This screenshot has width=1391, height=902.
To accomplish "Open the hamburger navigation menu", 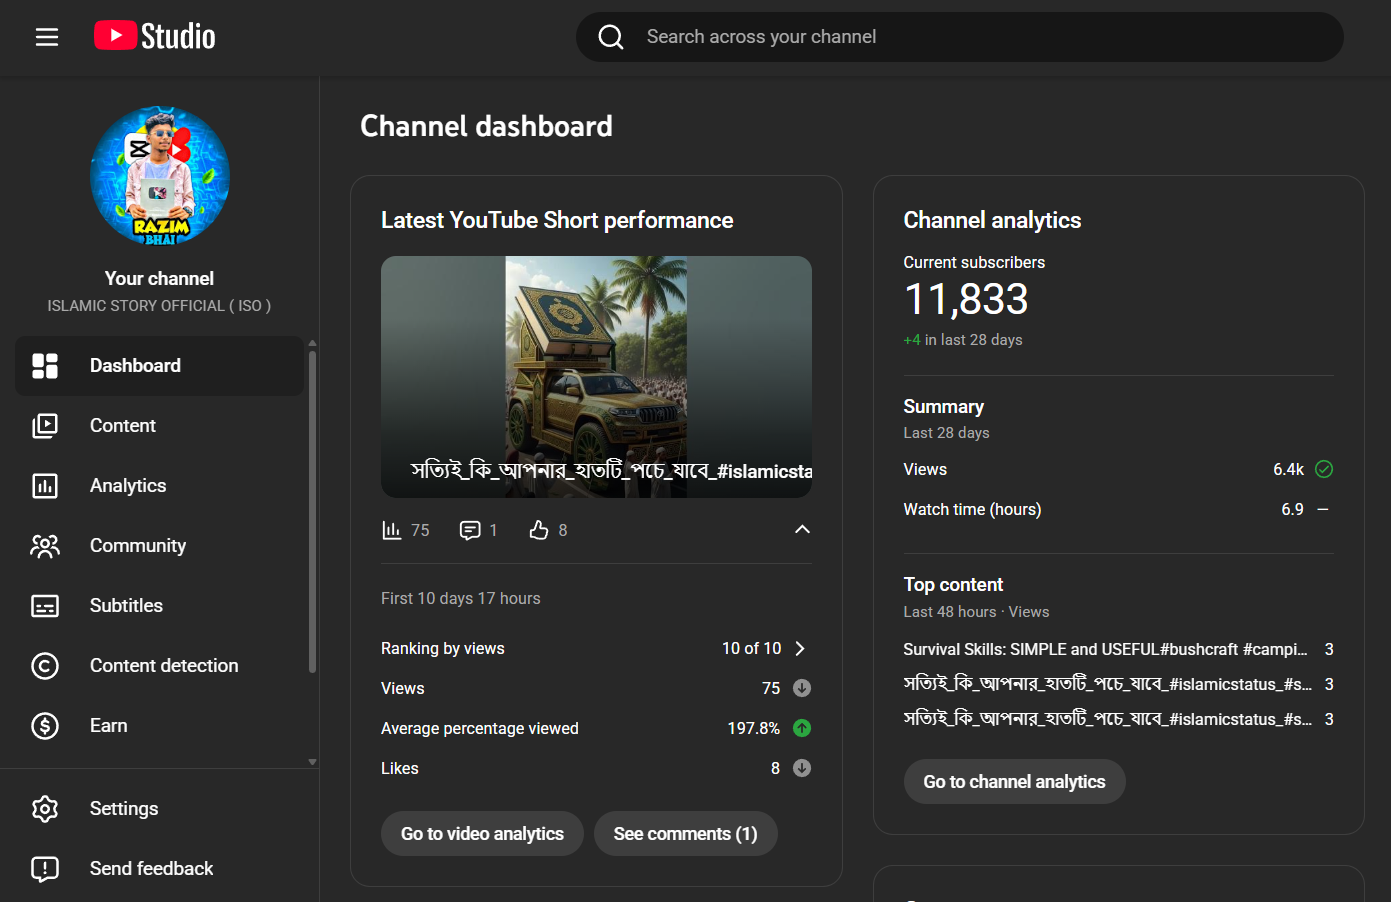I will [47, 37].
